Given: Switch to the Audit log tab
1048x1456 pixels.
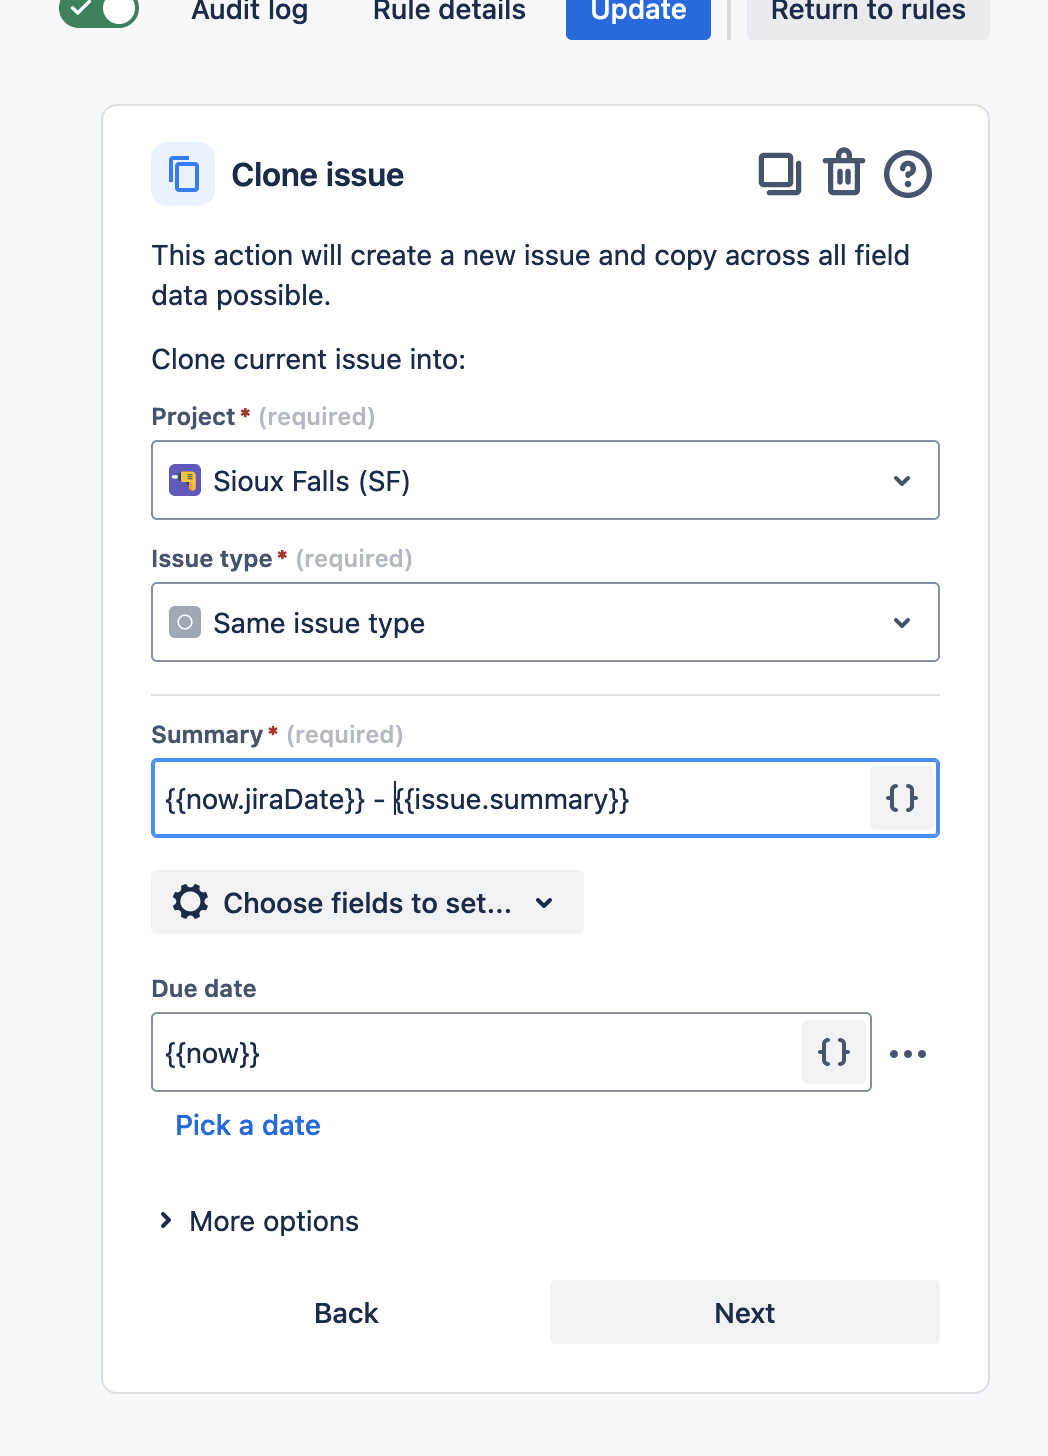Looking at the screenshot, I should [250, 11].
